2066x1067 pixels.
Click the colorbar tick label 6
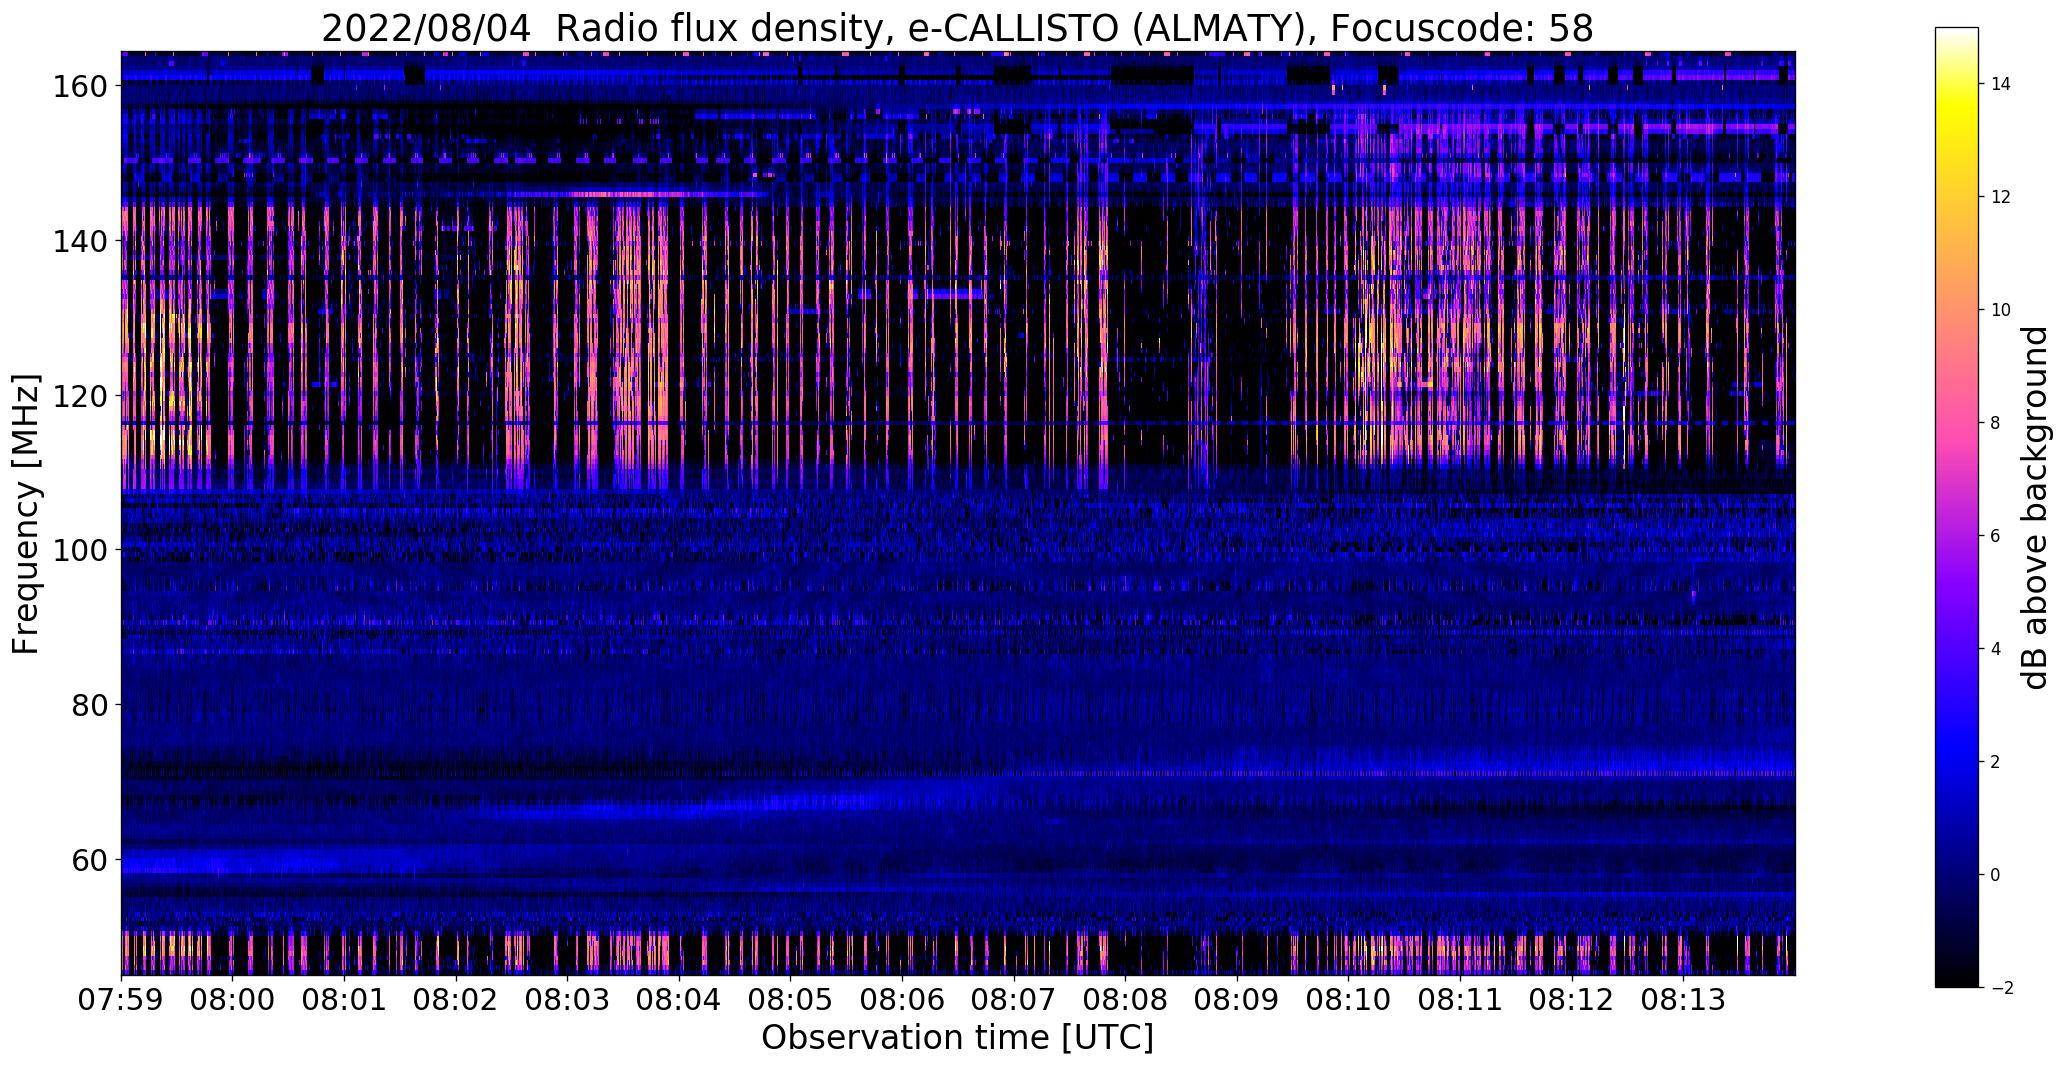pyautogui.click(x=1996, y=536)
